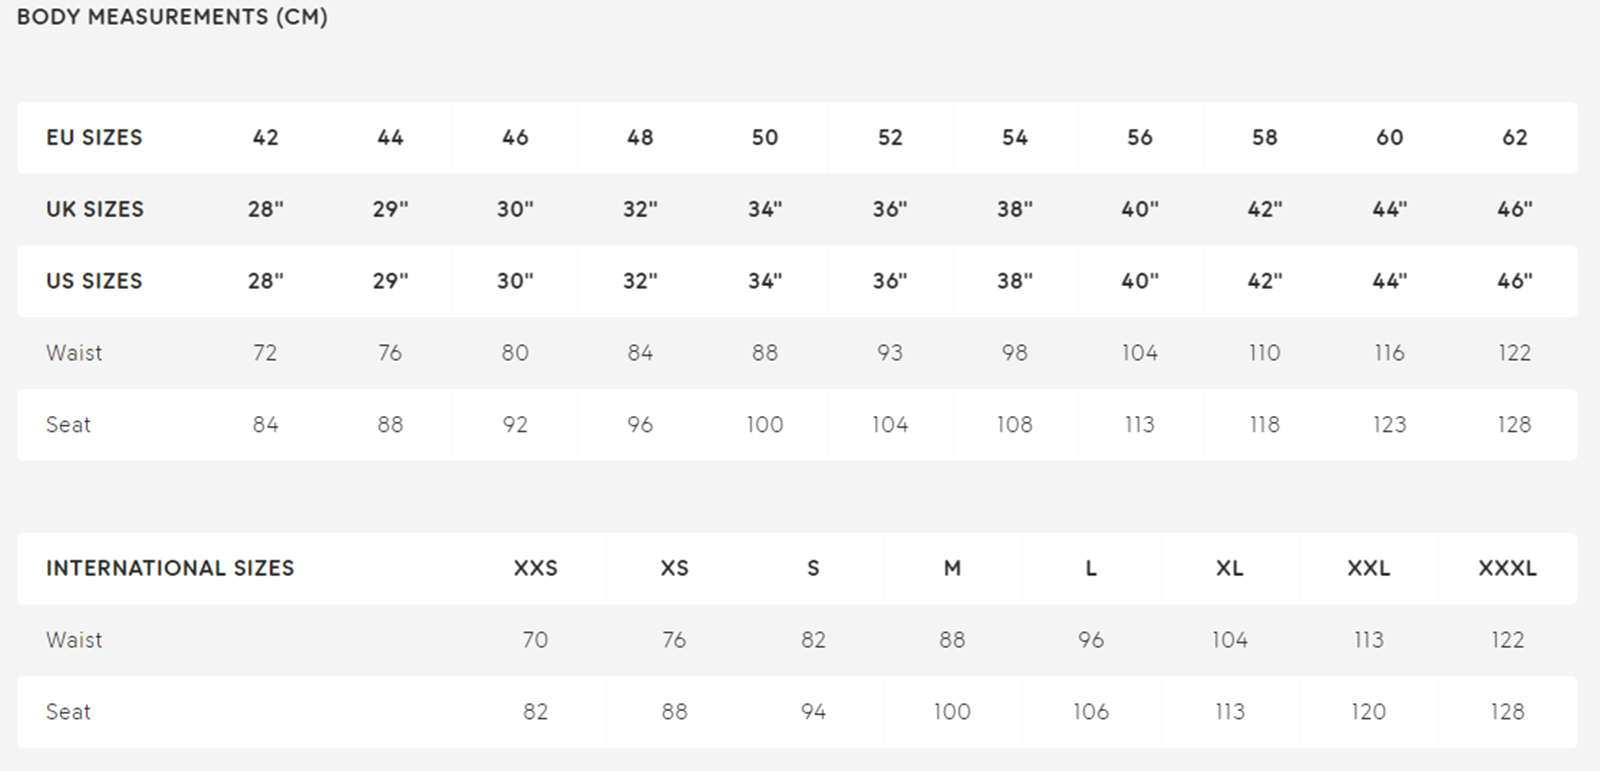Select the XXS international size header
The image size is (1600, 771).
pos(535,569)
